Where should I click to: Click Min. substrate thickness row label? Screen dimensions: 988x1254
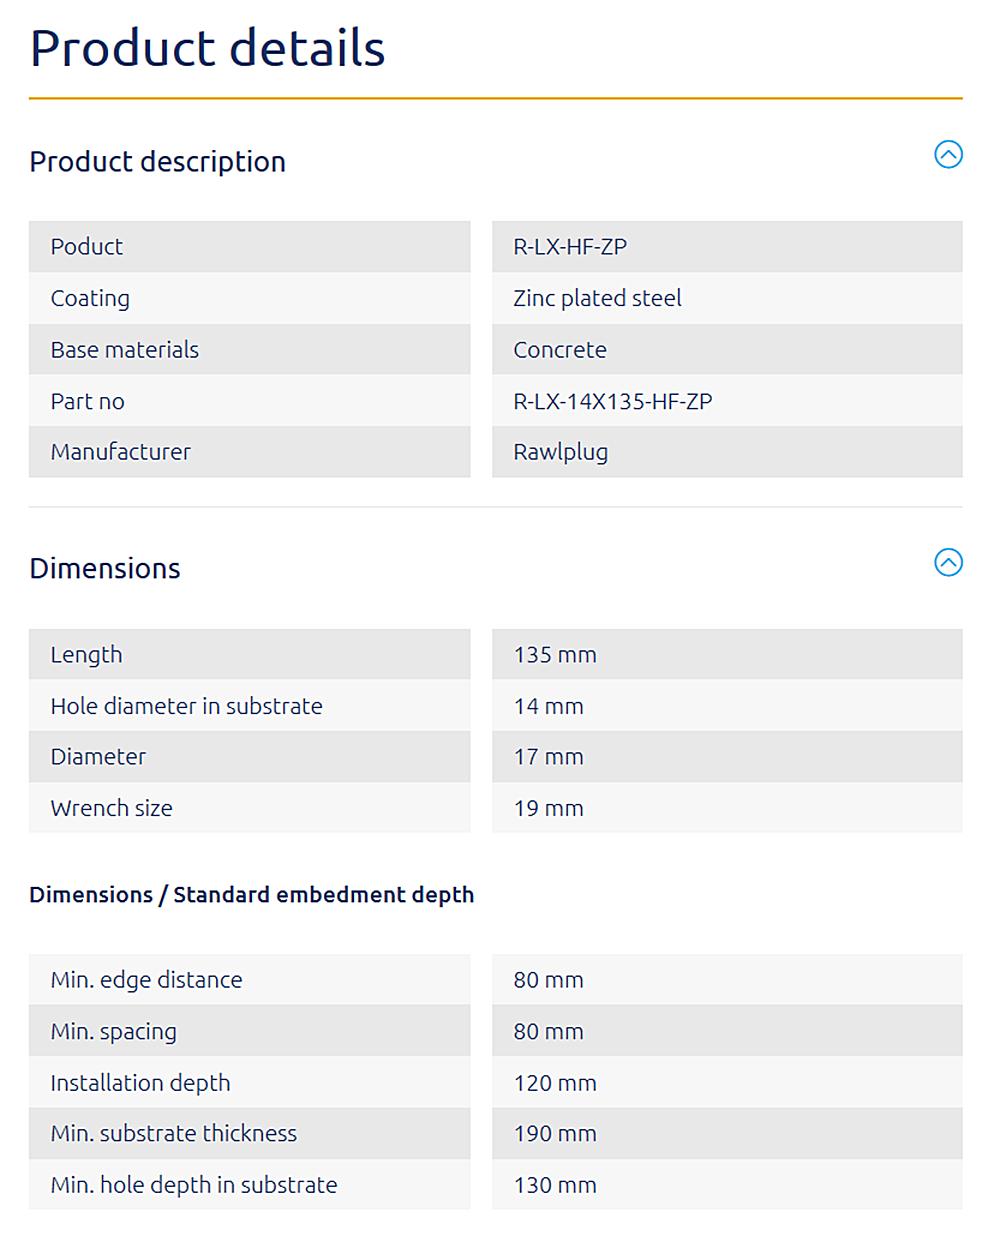(174, 1134)
